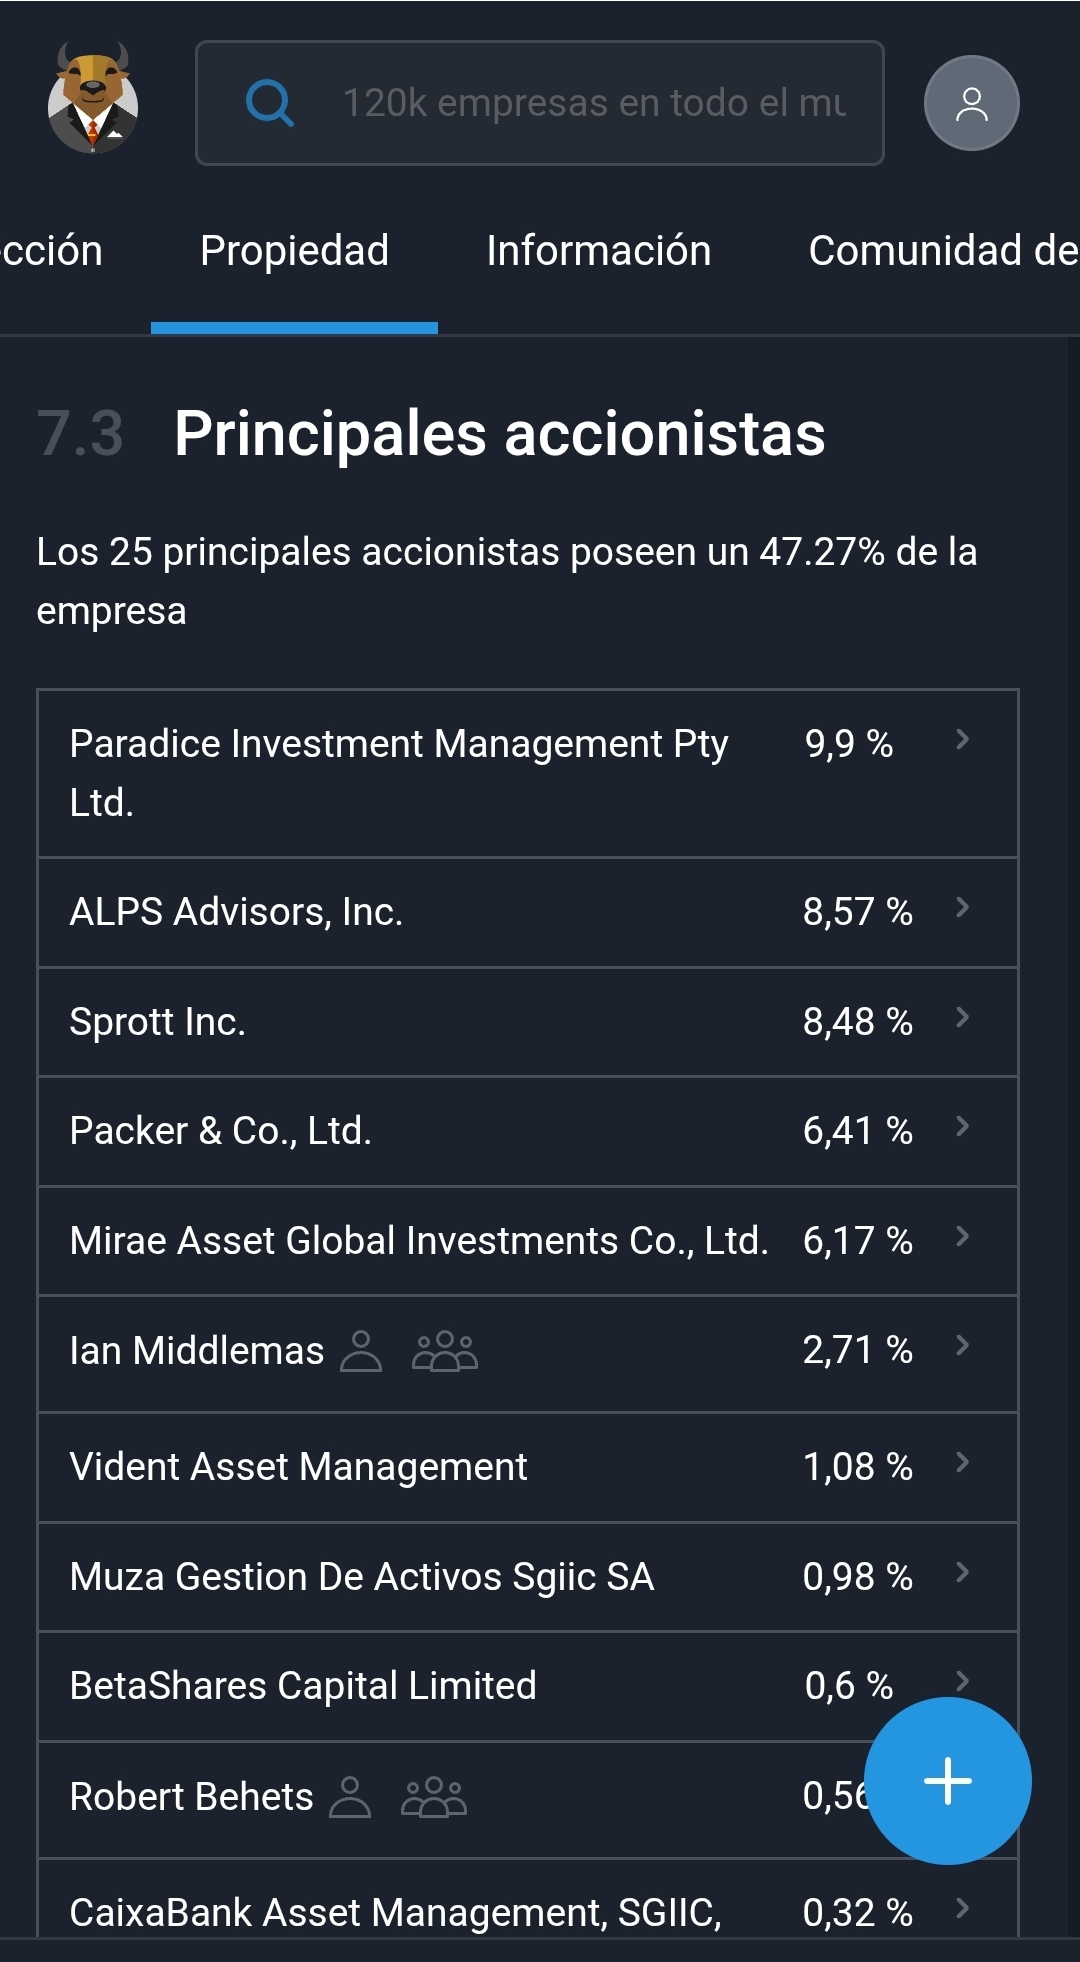Open Vident Asset Management shareholder entry
The height and width of the screenshot is (1962, 1080).
[298, 1467]
